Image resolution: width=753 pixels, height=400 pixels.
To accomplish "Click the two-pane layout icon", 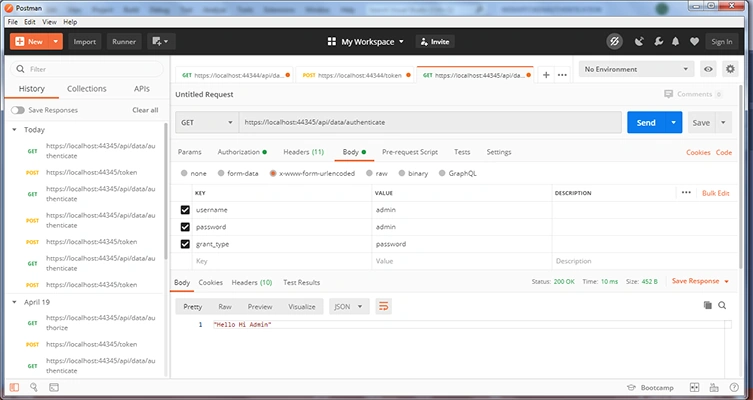I will click(x=694, y=388).
